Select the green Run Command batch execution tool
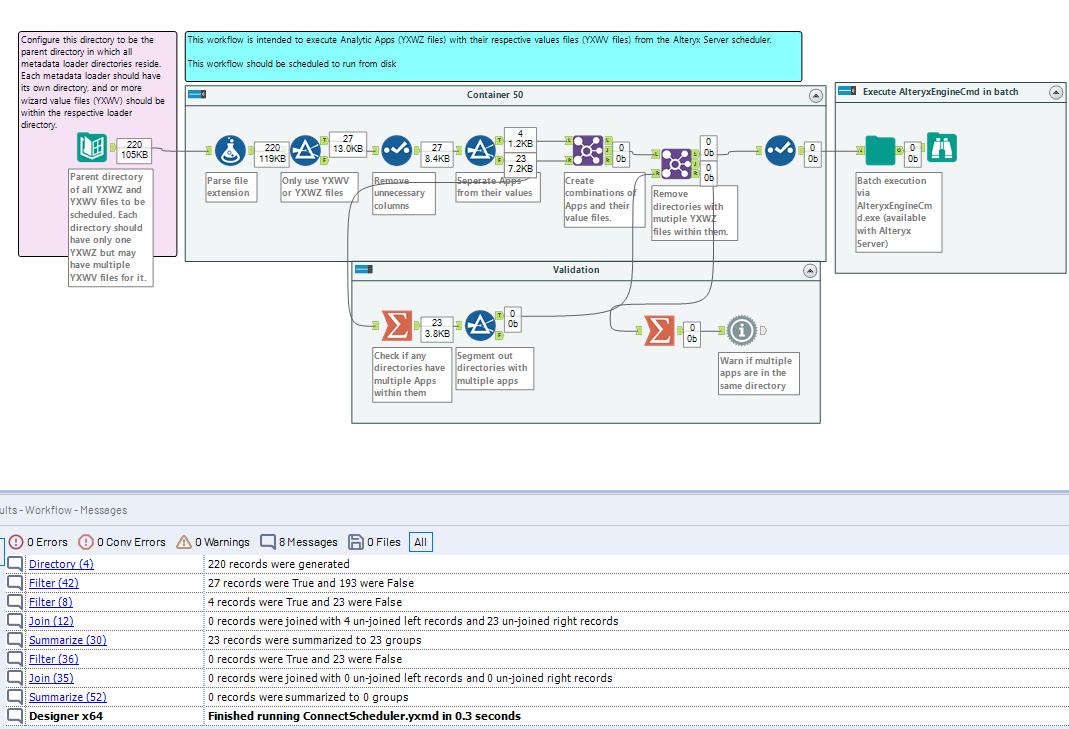This screenshot has width=1069, height=729. 880,150
